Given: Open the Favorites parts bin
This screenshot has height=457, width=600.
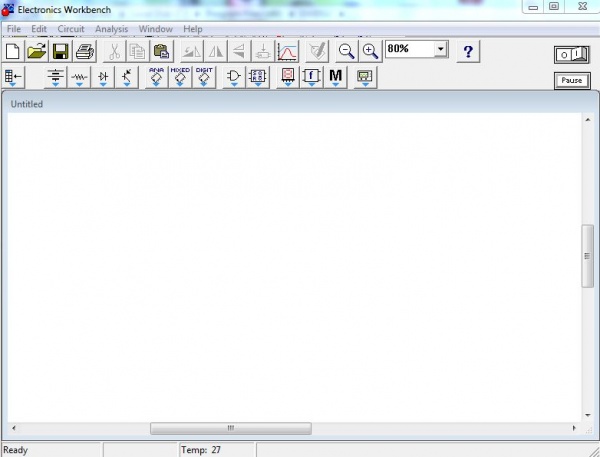Looking at the screenshot, I should pyautogui.click(x=13, y=77).
